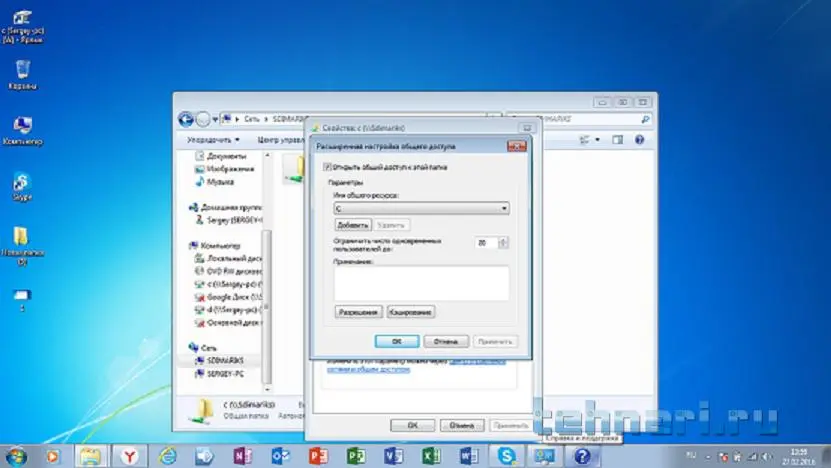Confirm advanced sharing with OK
This screenshot has width=831, height=468.
tap(397, 341)
